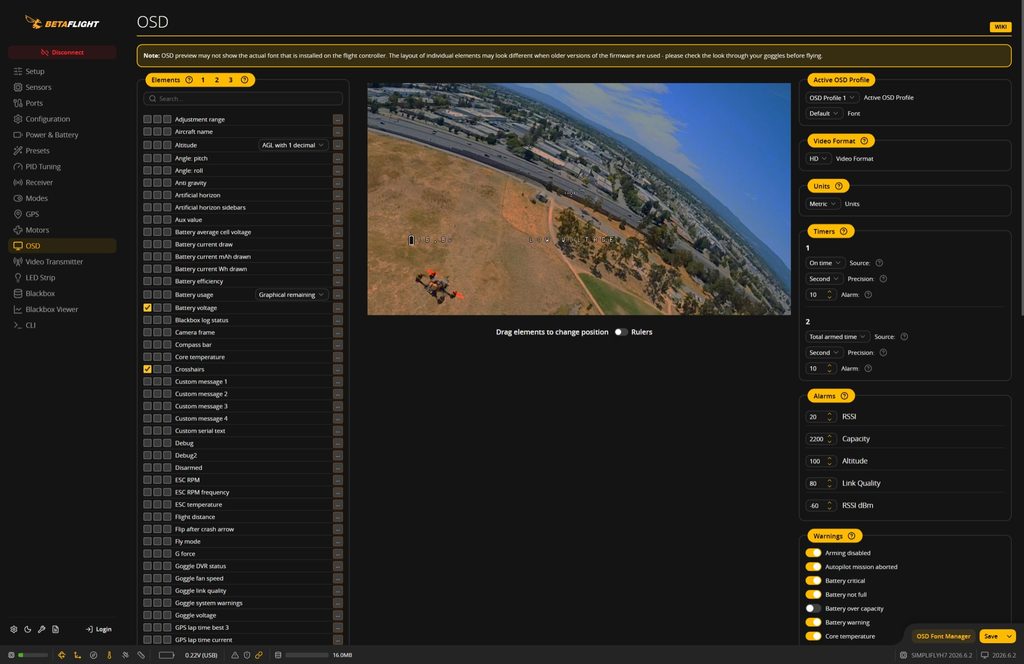Click Timer 1 Precision help icon
Screen dimensions: 1024x664
click(883, 279)
